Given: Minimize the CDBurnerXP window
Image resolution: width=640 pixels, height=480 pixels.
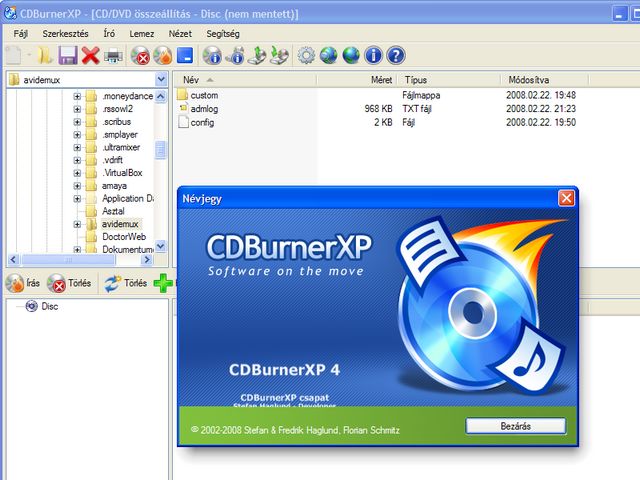Looking at the screenshot, I should (x=619, y=14).
